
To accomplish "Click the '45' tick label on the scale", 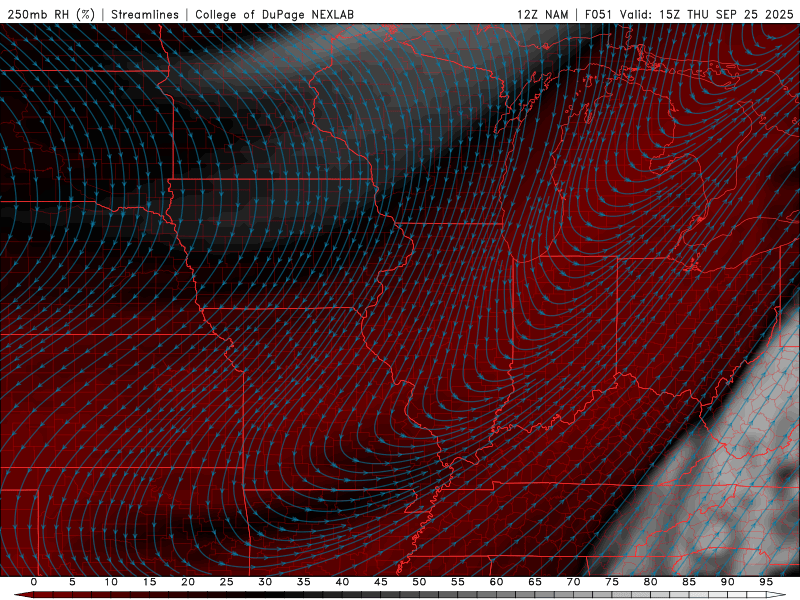I will [x=381, y=582].
